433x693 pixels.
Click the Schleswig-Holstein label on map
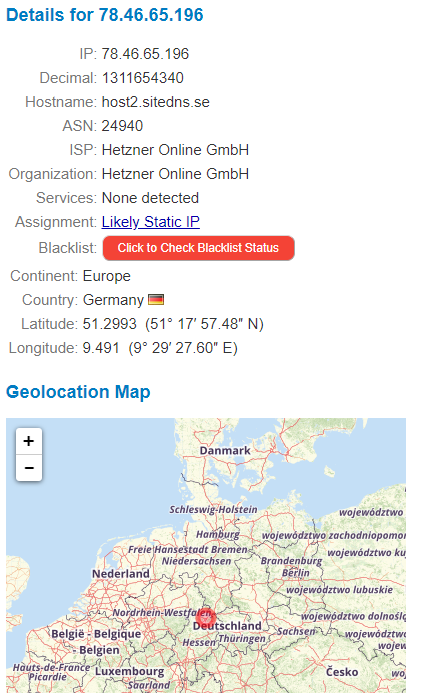point(213,510)
